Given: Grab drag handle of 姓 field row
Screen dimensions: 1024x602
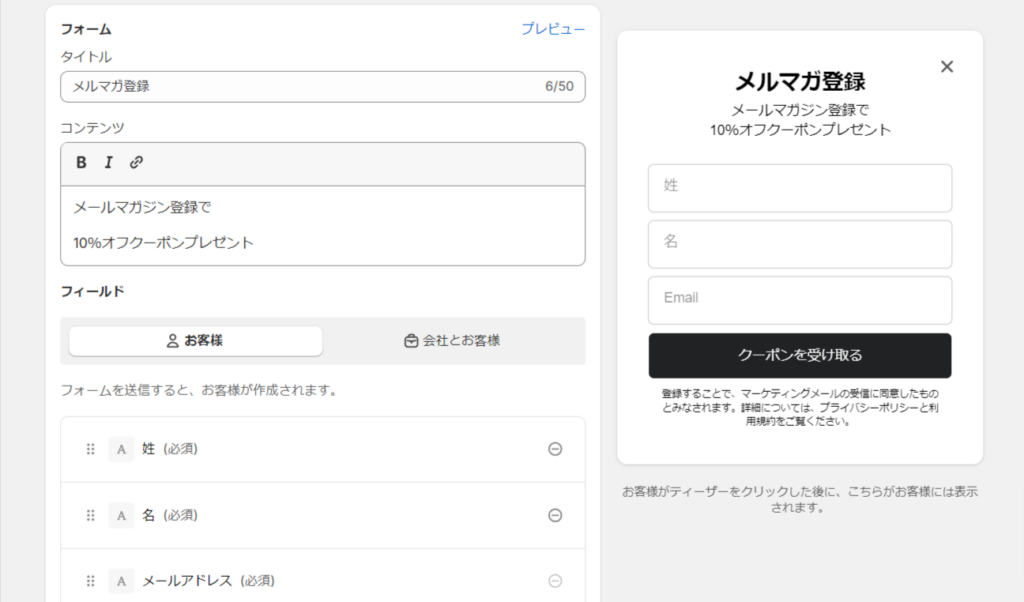Looking at the screenshot, I should [x=91, y=449].
